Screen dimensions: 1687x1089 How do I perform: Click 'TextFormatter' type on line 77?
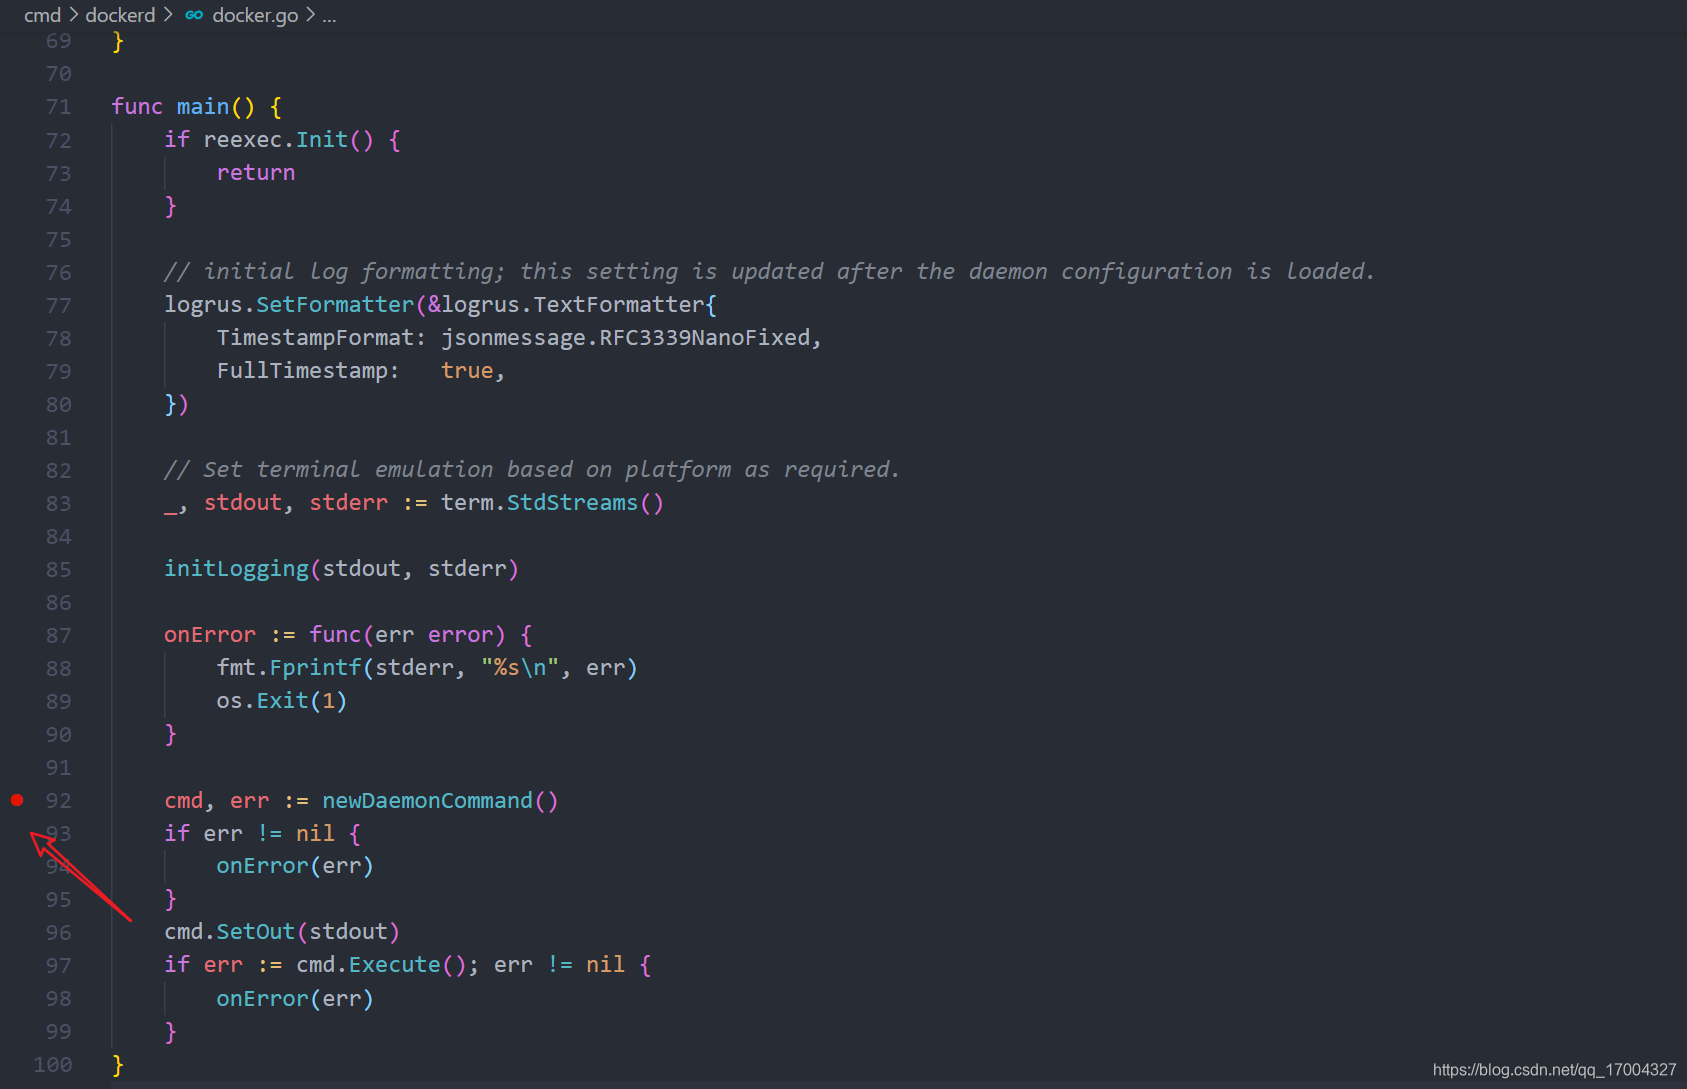pyautogui.click(x=619, y=305)
